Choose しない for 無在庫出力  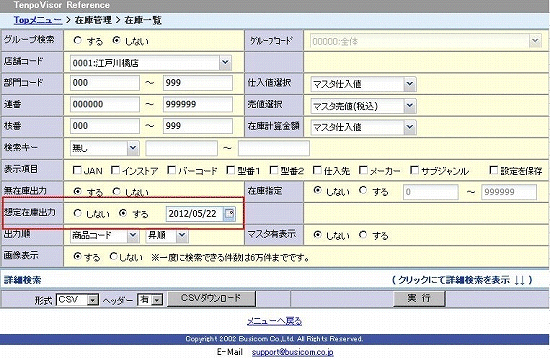[x=117, y=192]
